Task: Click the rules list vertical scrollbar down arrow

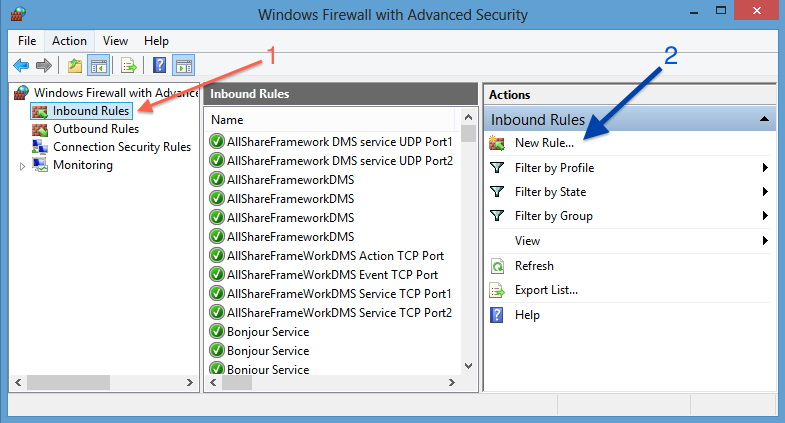Action: [469, 366]
